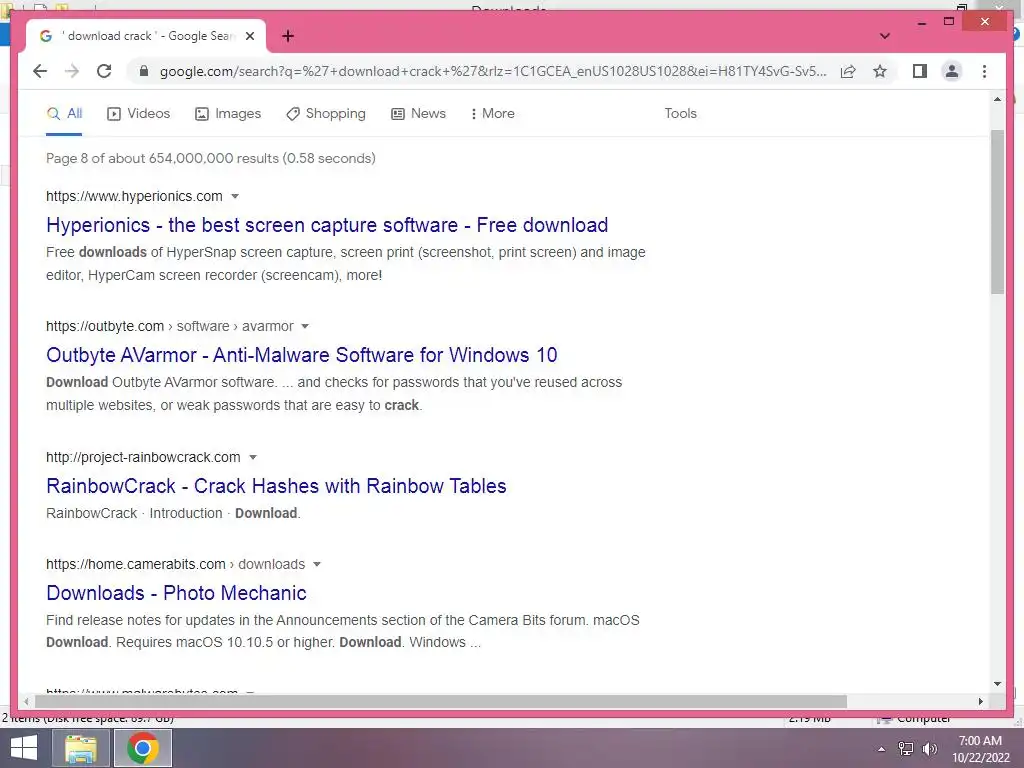Click the scroll down arrow
The width and height of the screenshot is (1024, 768).
pos(997,684)
